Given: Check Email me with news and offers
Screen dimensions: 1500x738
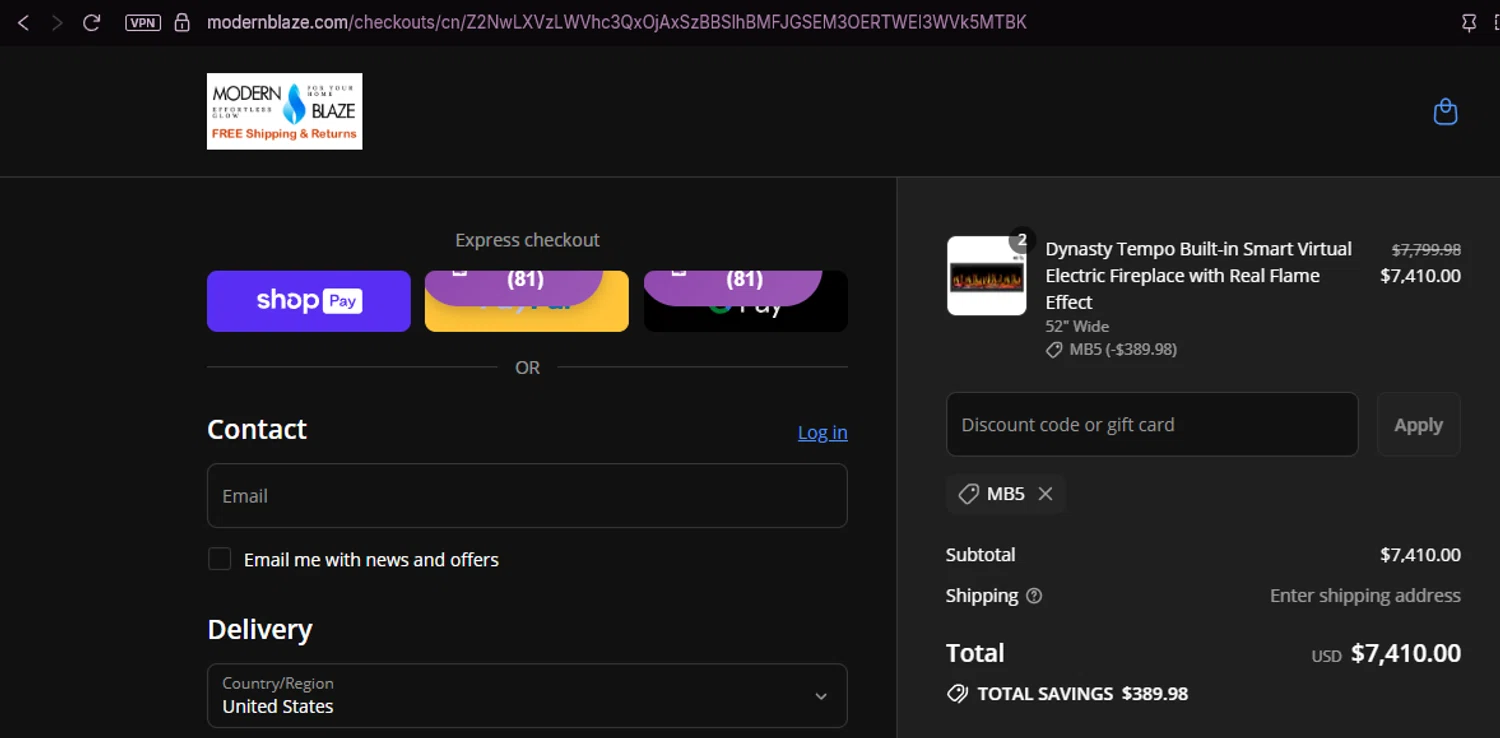Looking at the screenshot, I should tap(219, 559).
